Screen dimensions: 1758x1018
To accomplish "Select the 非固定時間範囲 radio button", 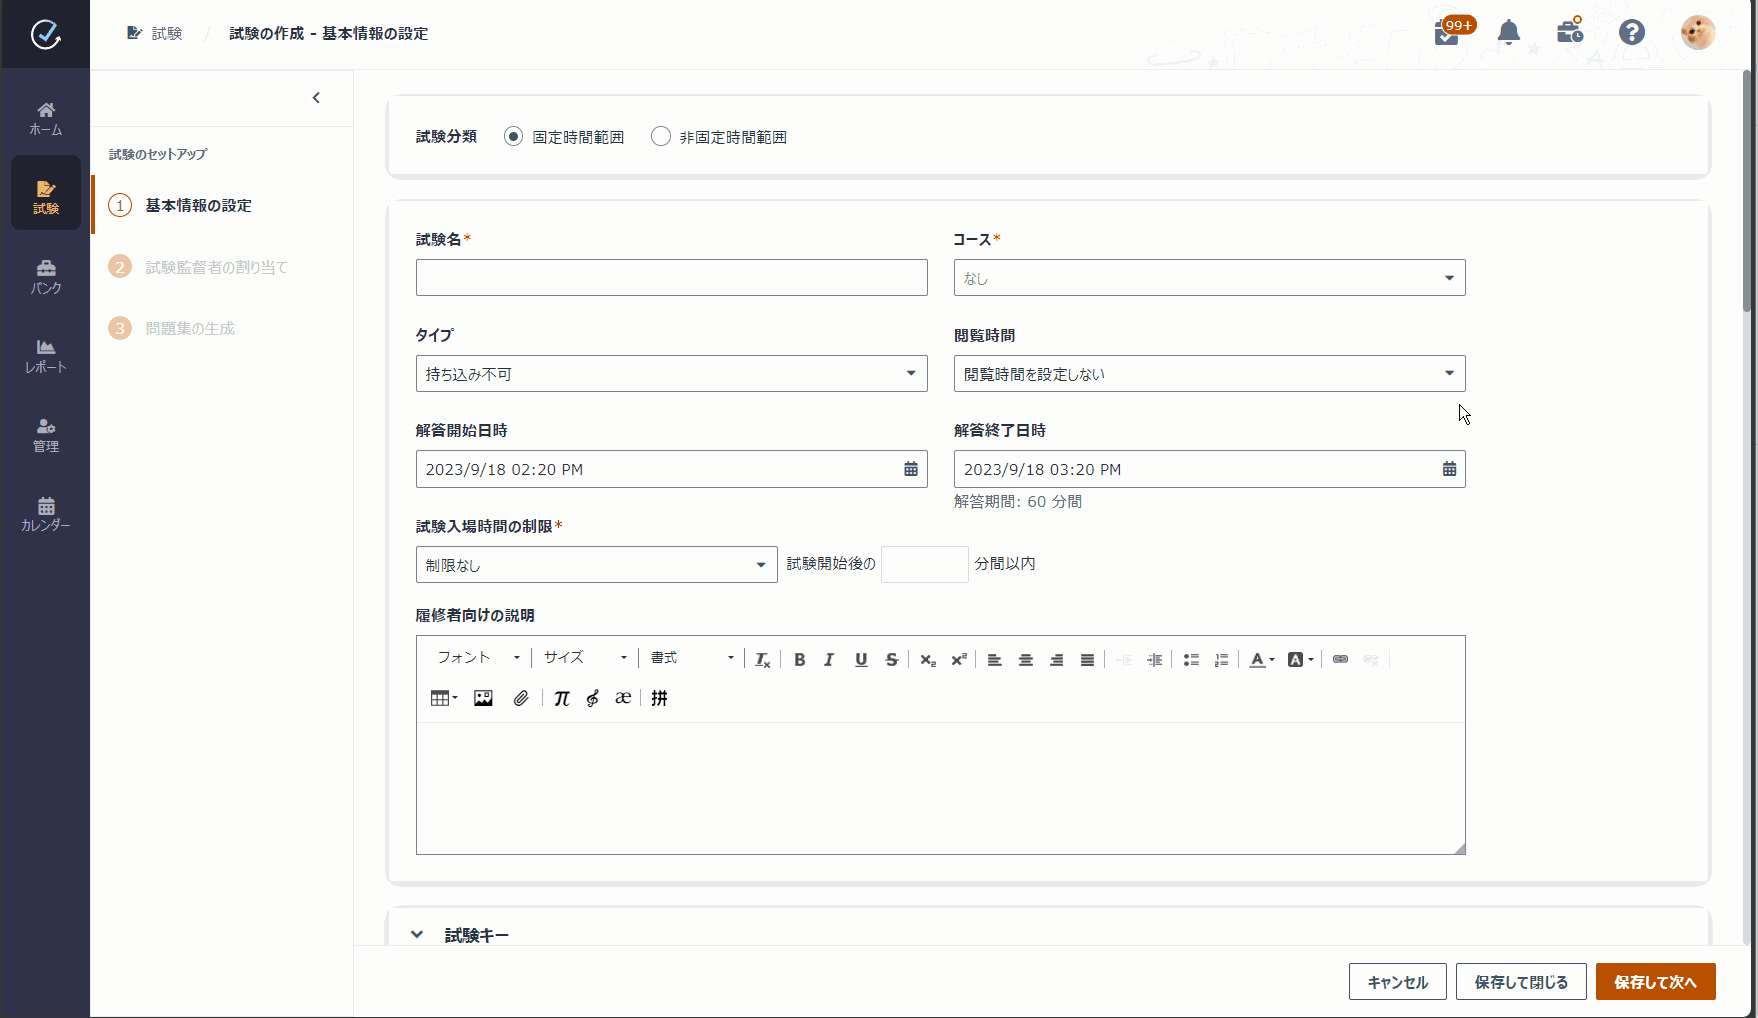I will 660,137.
